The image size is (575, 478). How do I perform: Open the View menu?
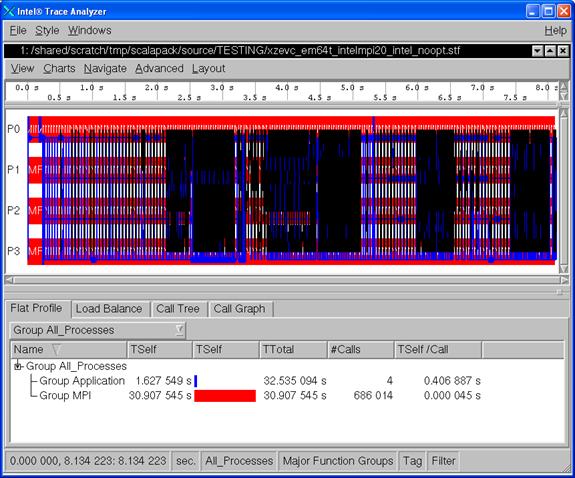click(x=22, y=69)
